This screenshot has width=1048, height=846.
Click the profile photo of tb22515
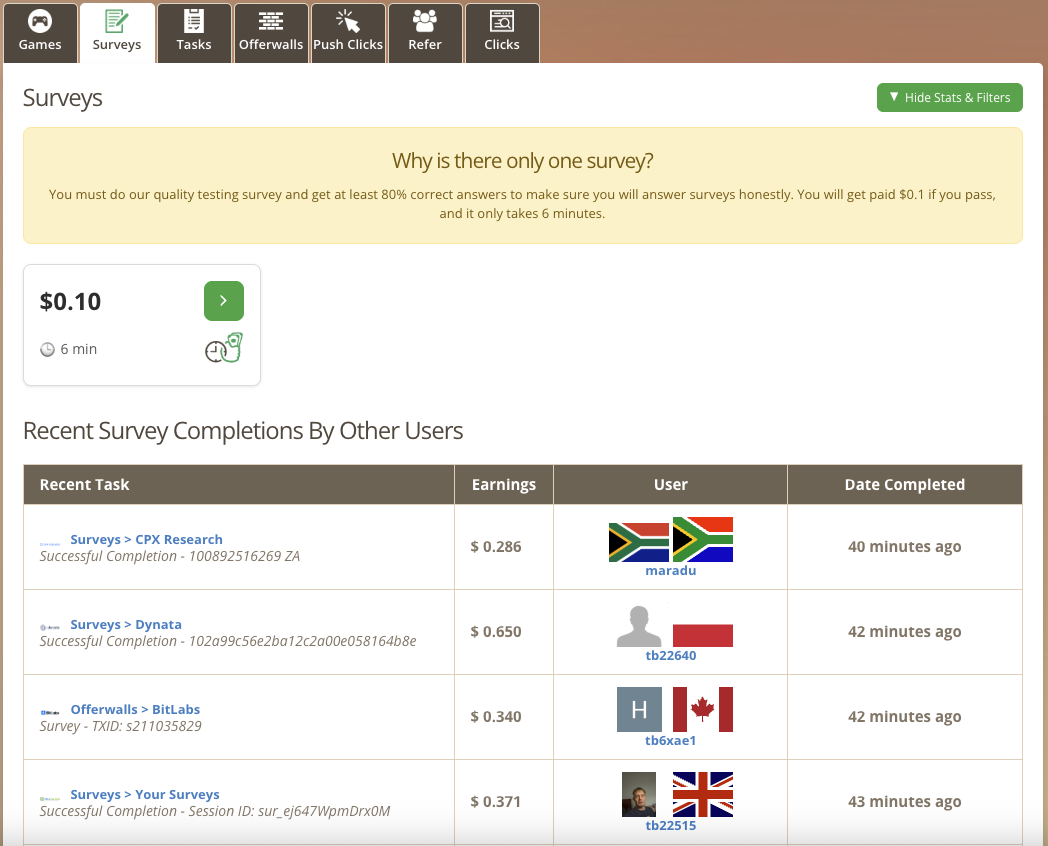point(639,794)
